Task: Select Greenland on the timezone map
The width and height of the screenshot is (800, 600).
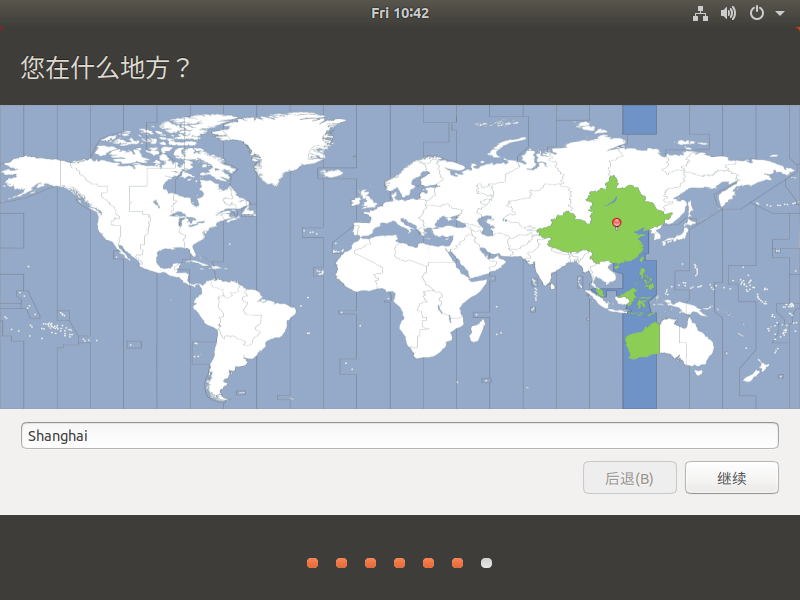Action: [x=286, y=143]
